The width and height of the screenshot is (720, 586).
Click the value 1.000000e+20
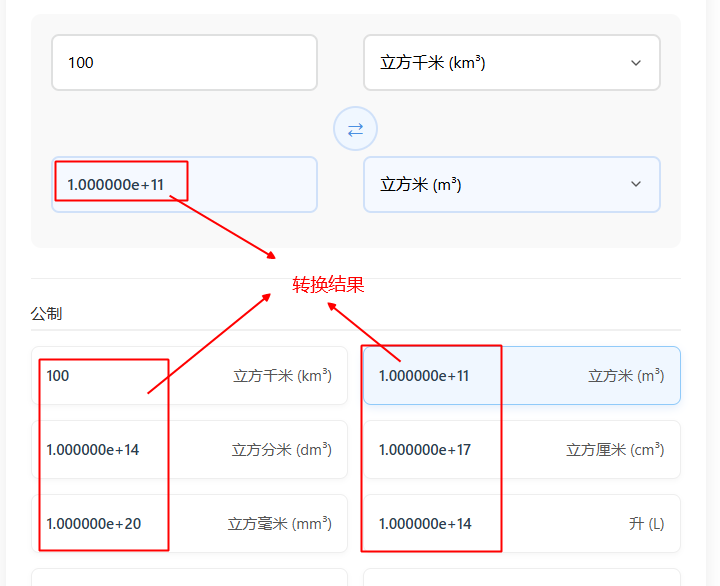click(x=94, y=524)
